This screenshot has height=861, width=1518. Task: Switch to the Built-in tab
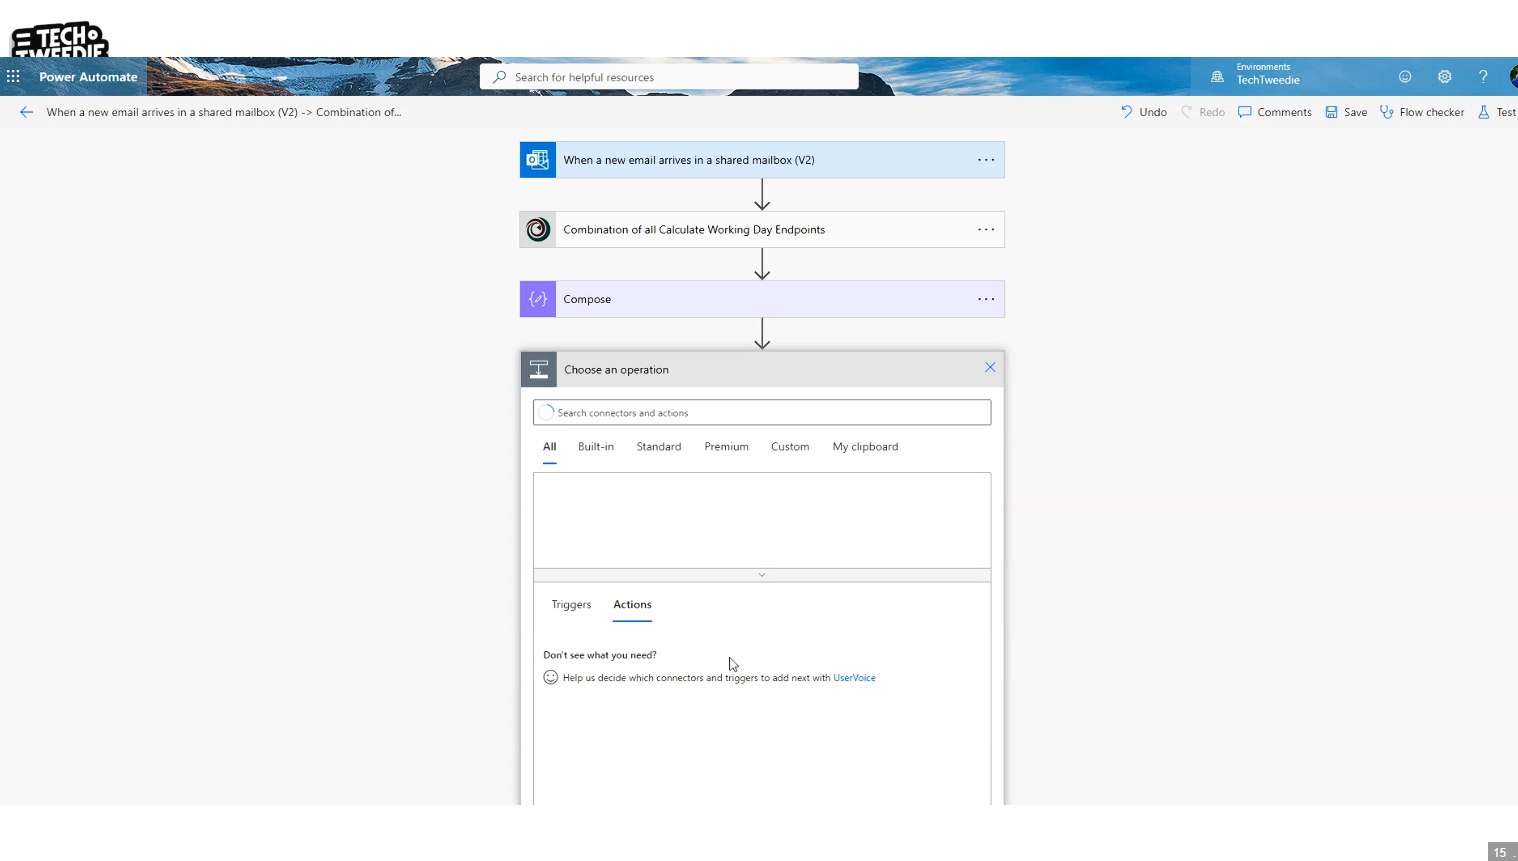[595, 447]
